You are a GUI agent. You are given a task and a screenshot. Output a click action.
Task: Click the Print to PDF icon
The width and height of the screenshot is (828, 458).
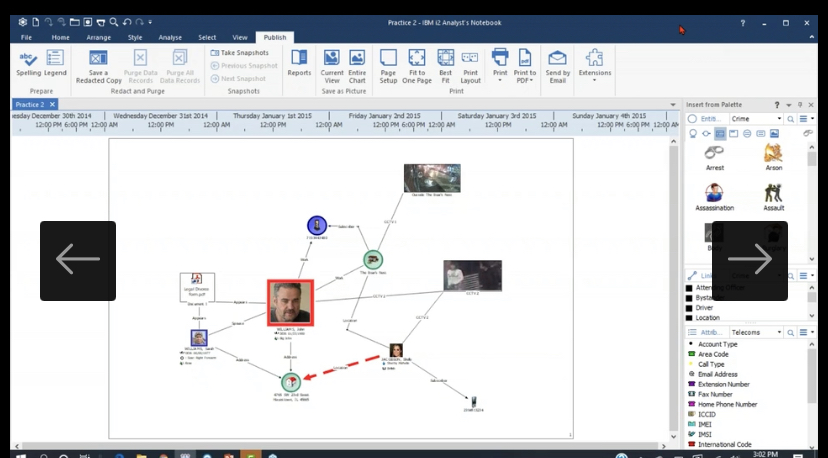pos(524,57)
